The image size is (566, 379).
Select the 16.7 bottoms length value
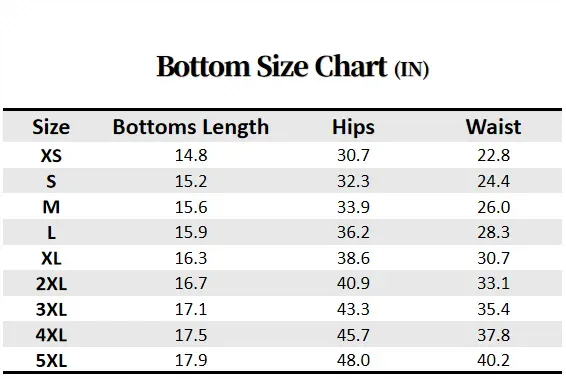pos(191,283)
